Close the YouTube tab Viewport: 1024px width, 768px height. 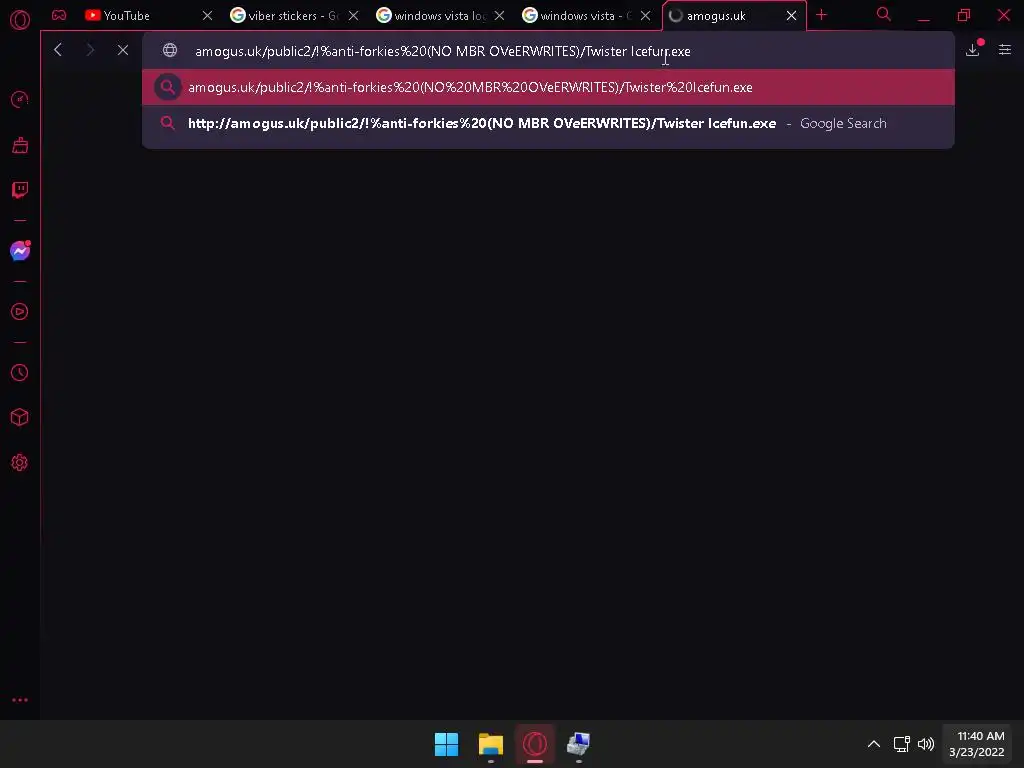(x=207, y=16)
